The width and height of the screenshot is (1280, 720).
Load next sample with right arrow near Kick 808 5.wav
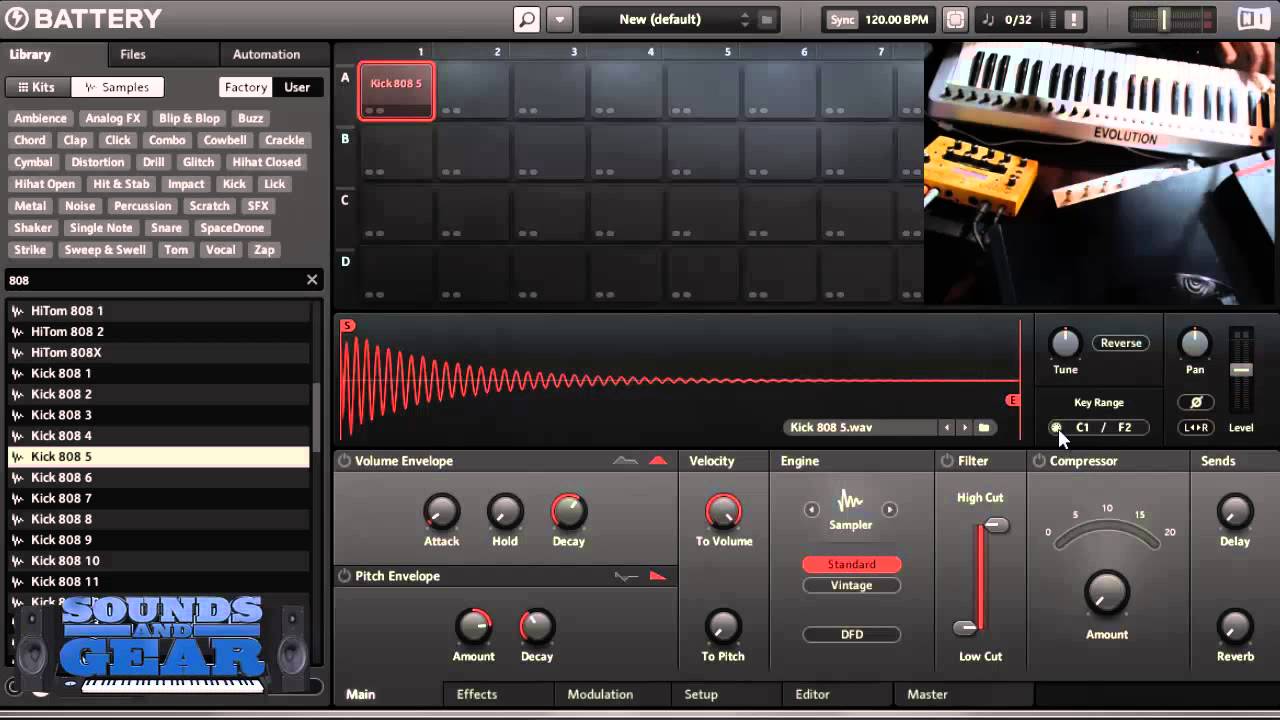click(964, 428)
